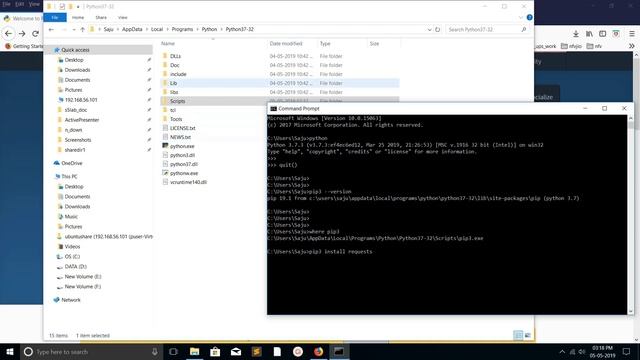640x360 pixels.
Task: Expand the Explorer ribbon chevron
Action: tap(520, 18)
